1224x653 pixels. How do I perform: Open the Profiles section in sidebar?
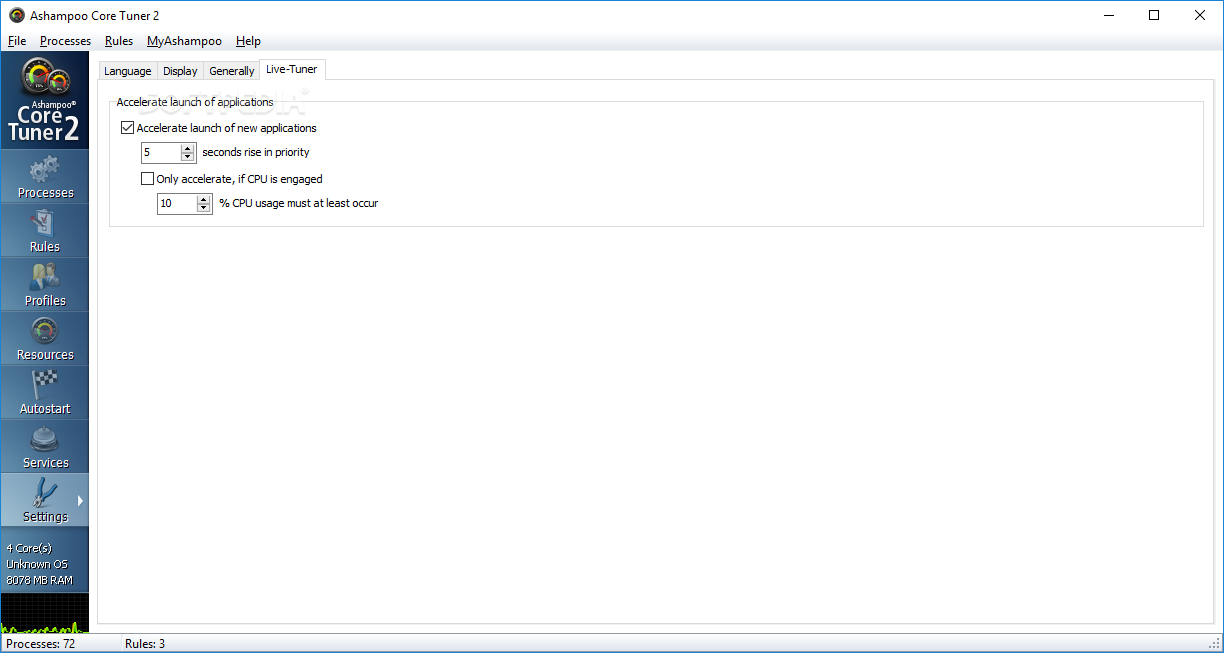(x=45, y=285)
